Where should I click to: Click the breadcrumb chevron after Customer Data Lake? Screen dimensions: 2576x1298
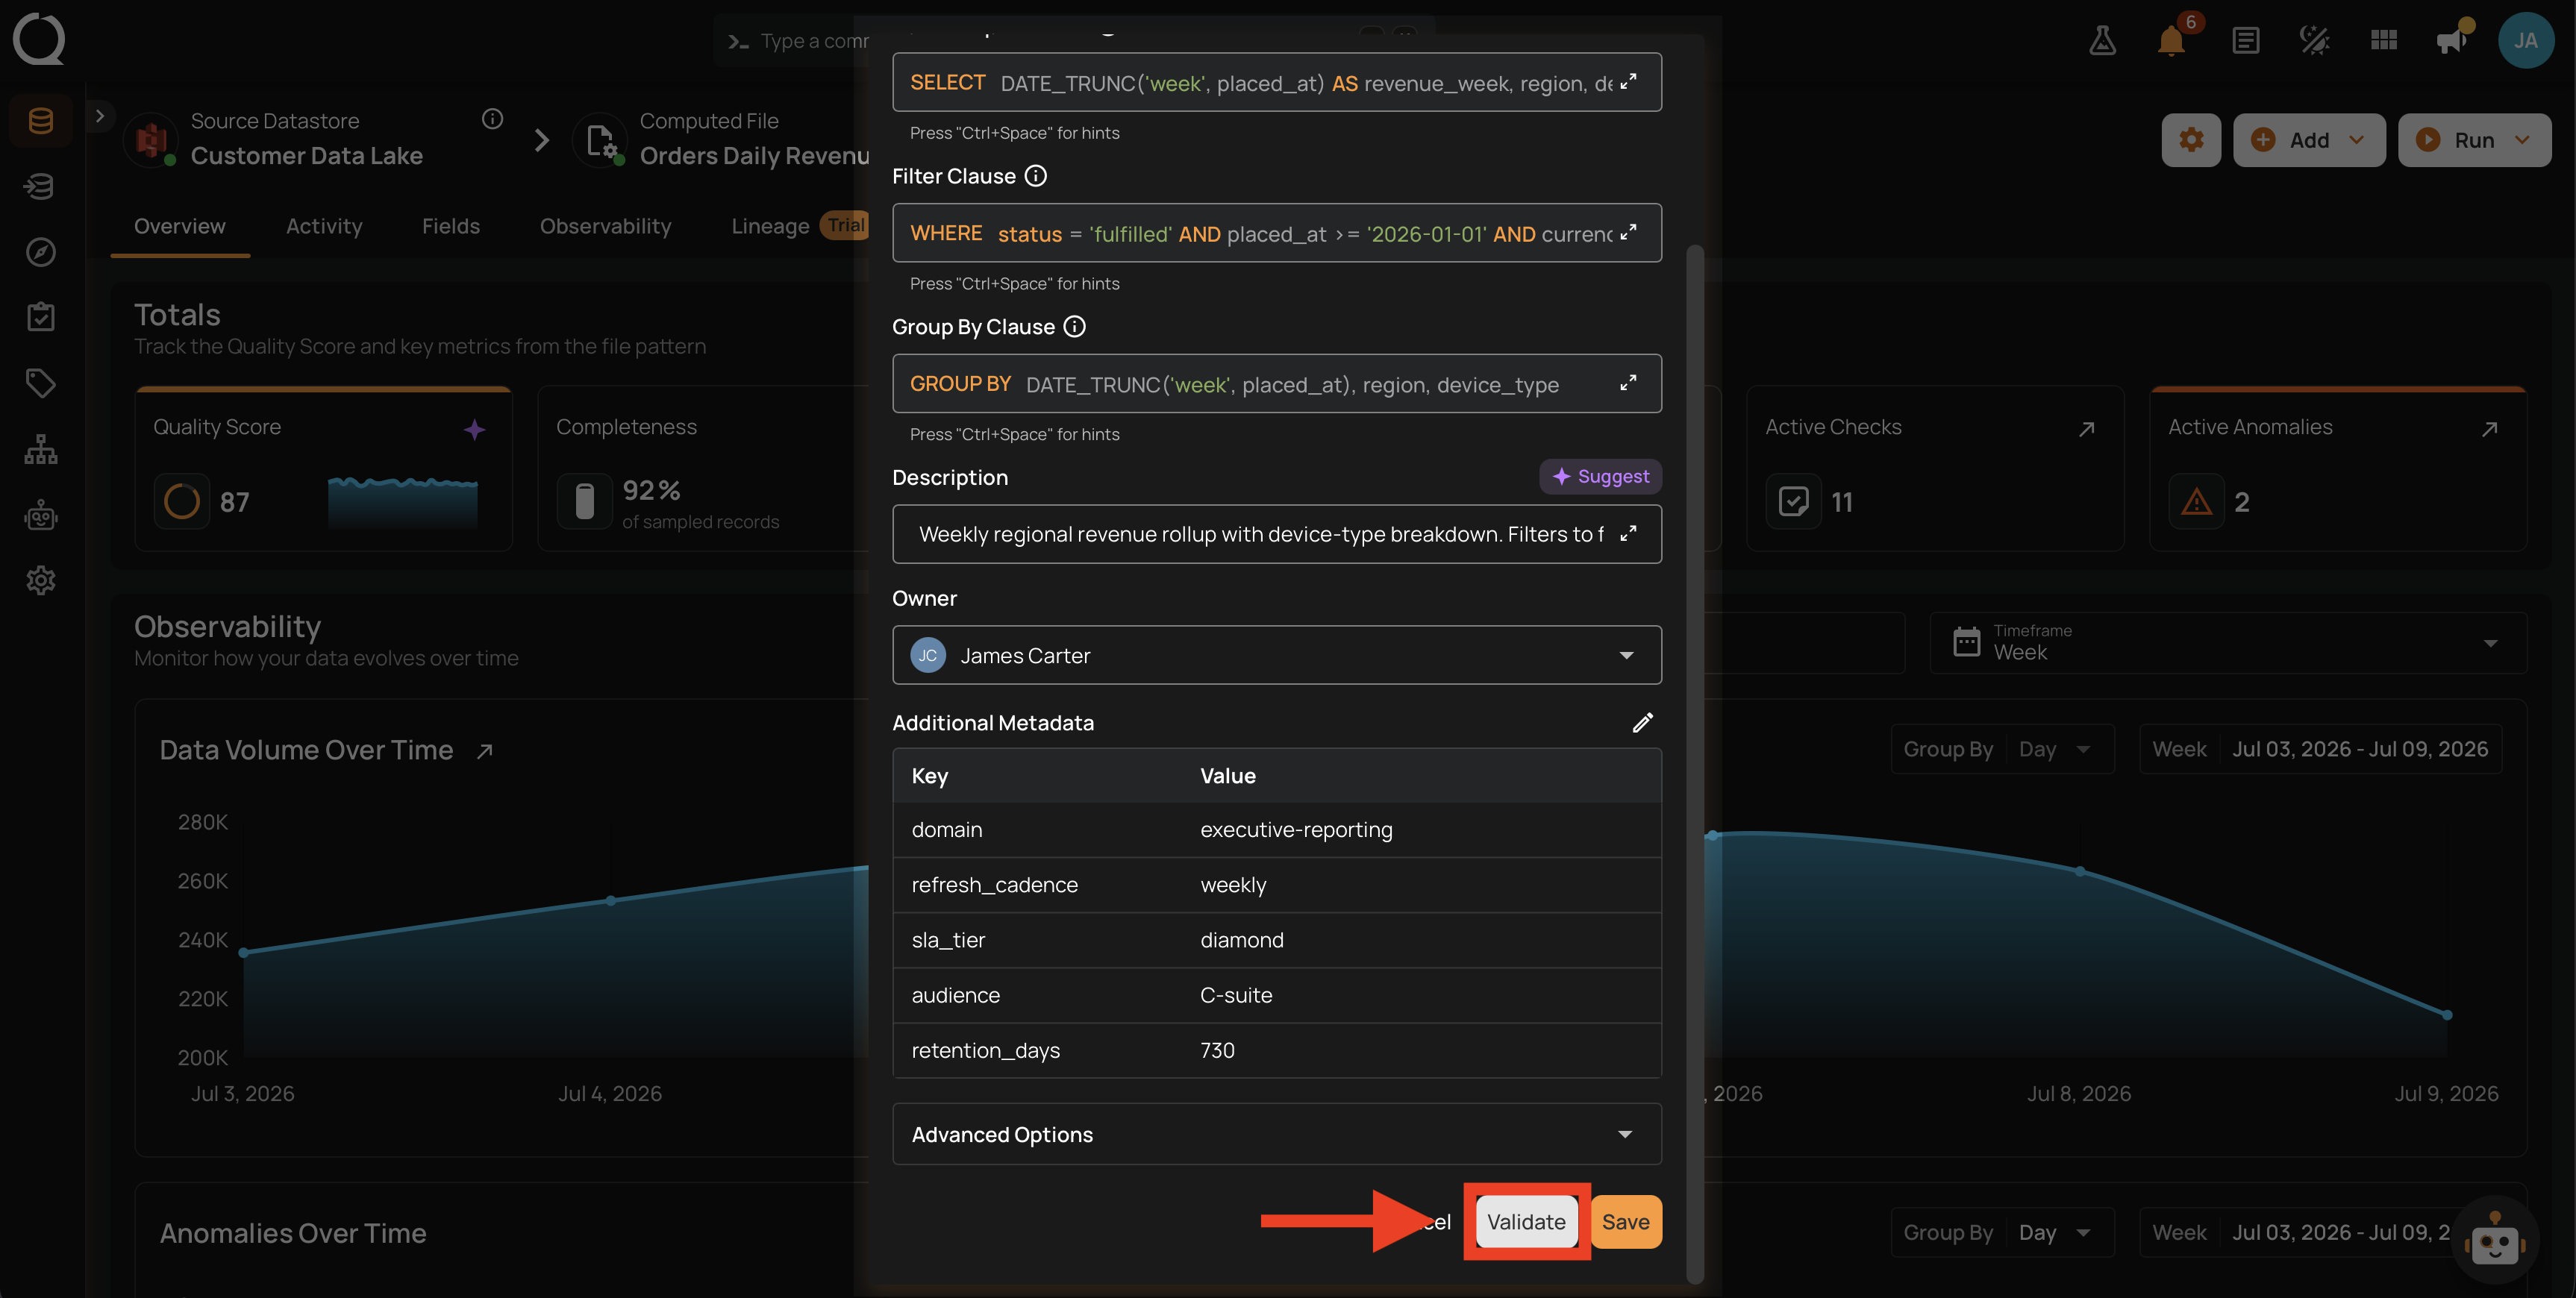tap(542, 140)
